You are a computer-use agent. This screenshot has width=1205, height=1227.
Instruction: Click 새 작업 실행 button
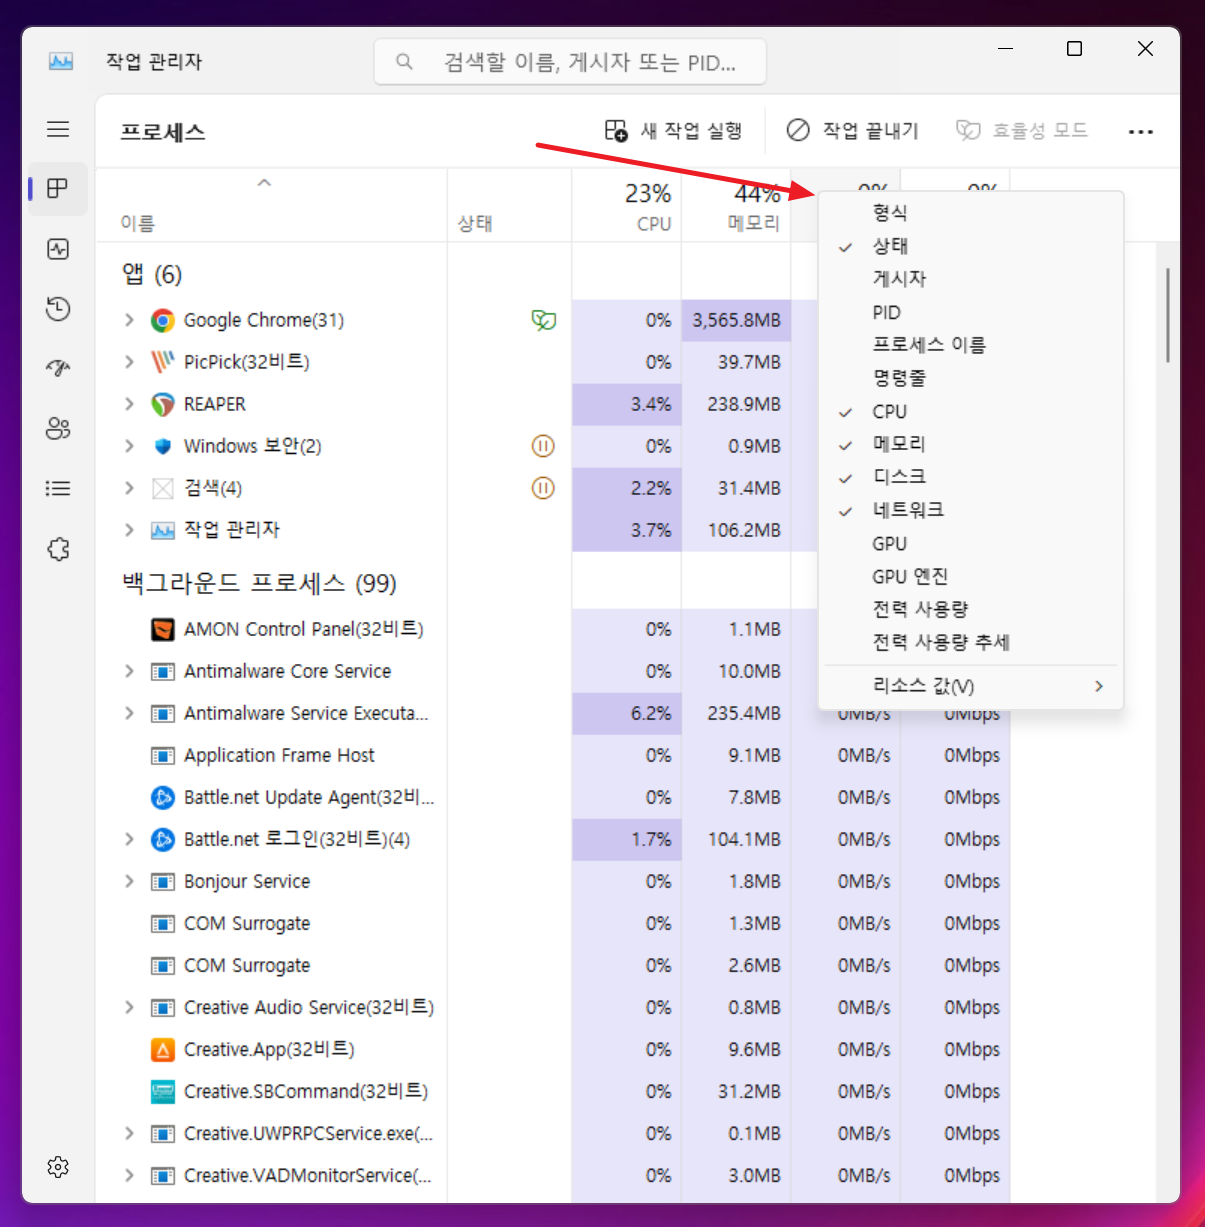(673, 131)
